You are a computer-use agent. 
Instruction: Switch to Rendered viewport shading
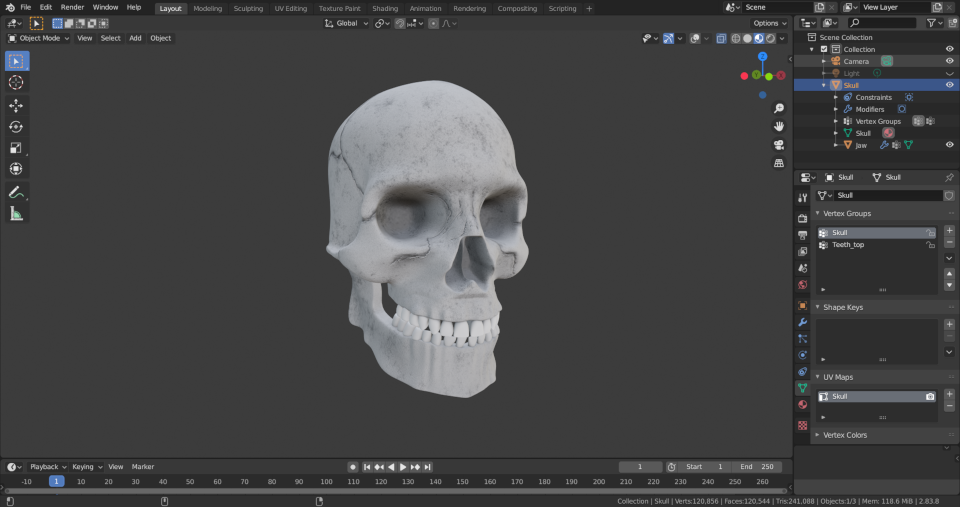771,39
